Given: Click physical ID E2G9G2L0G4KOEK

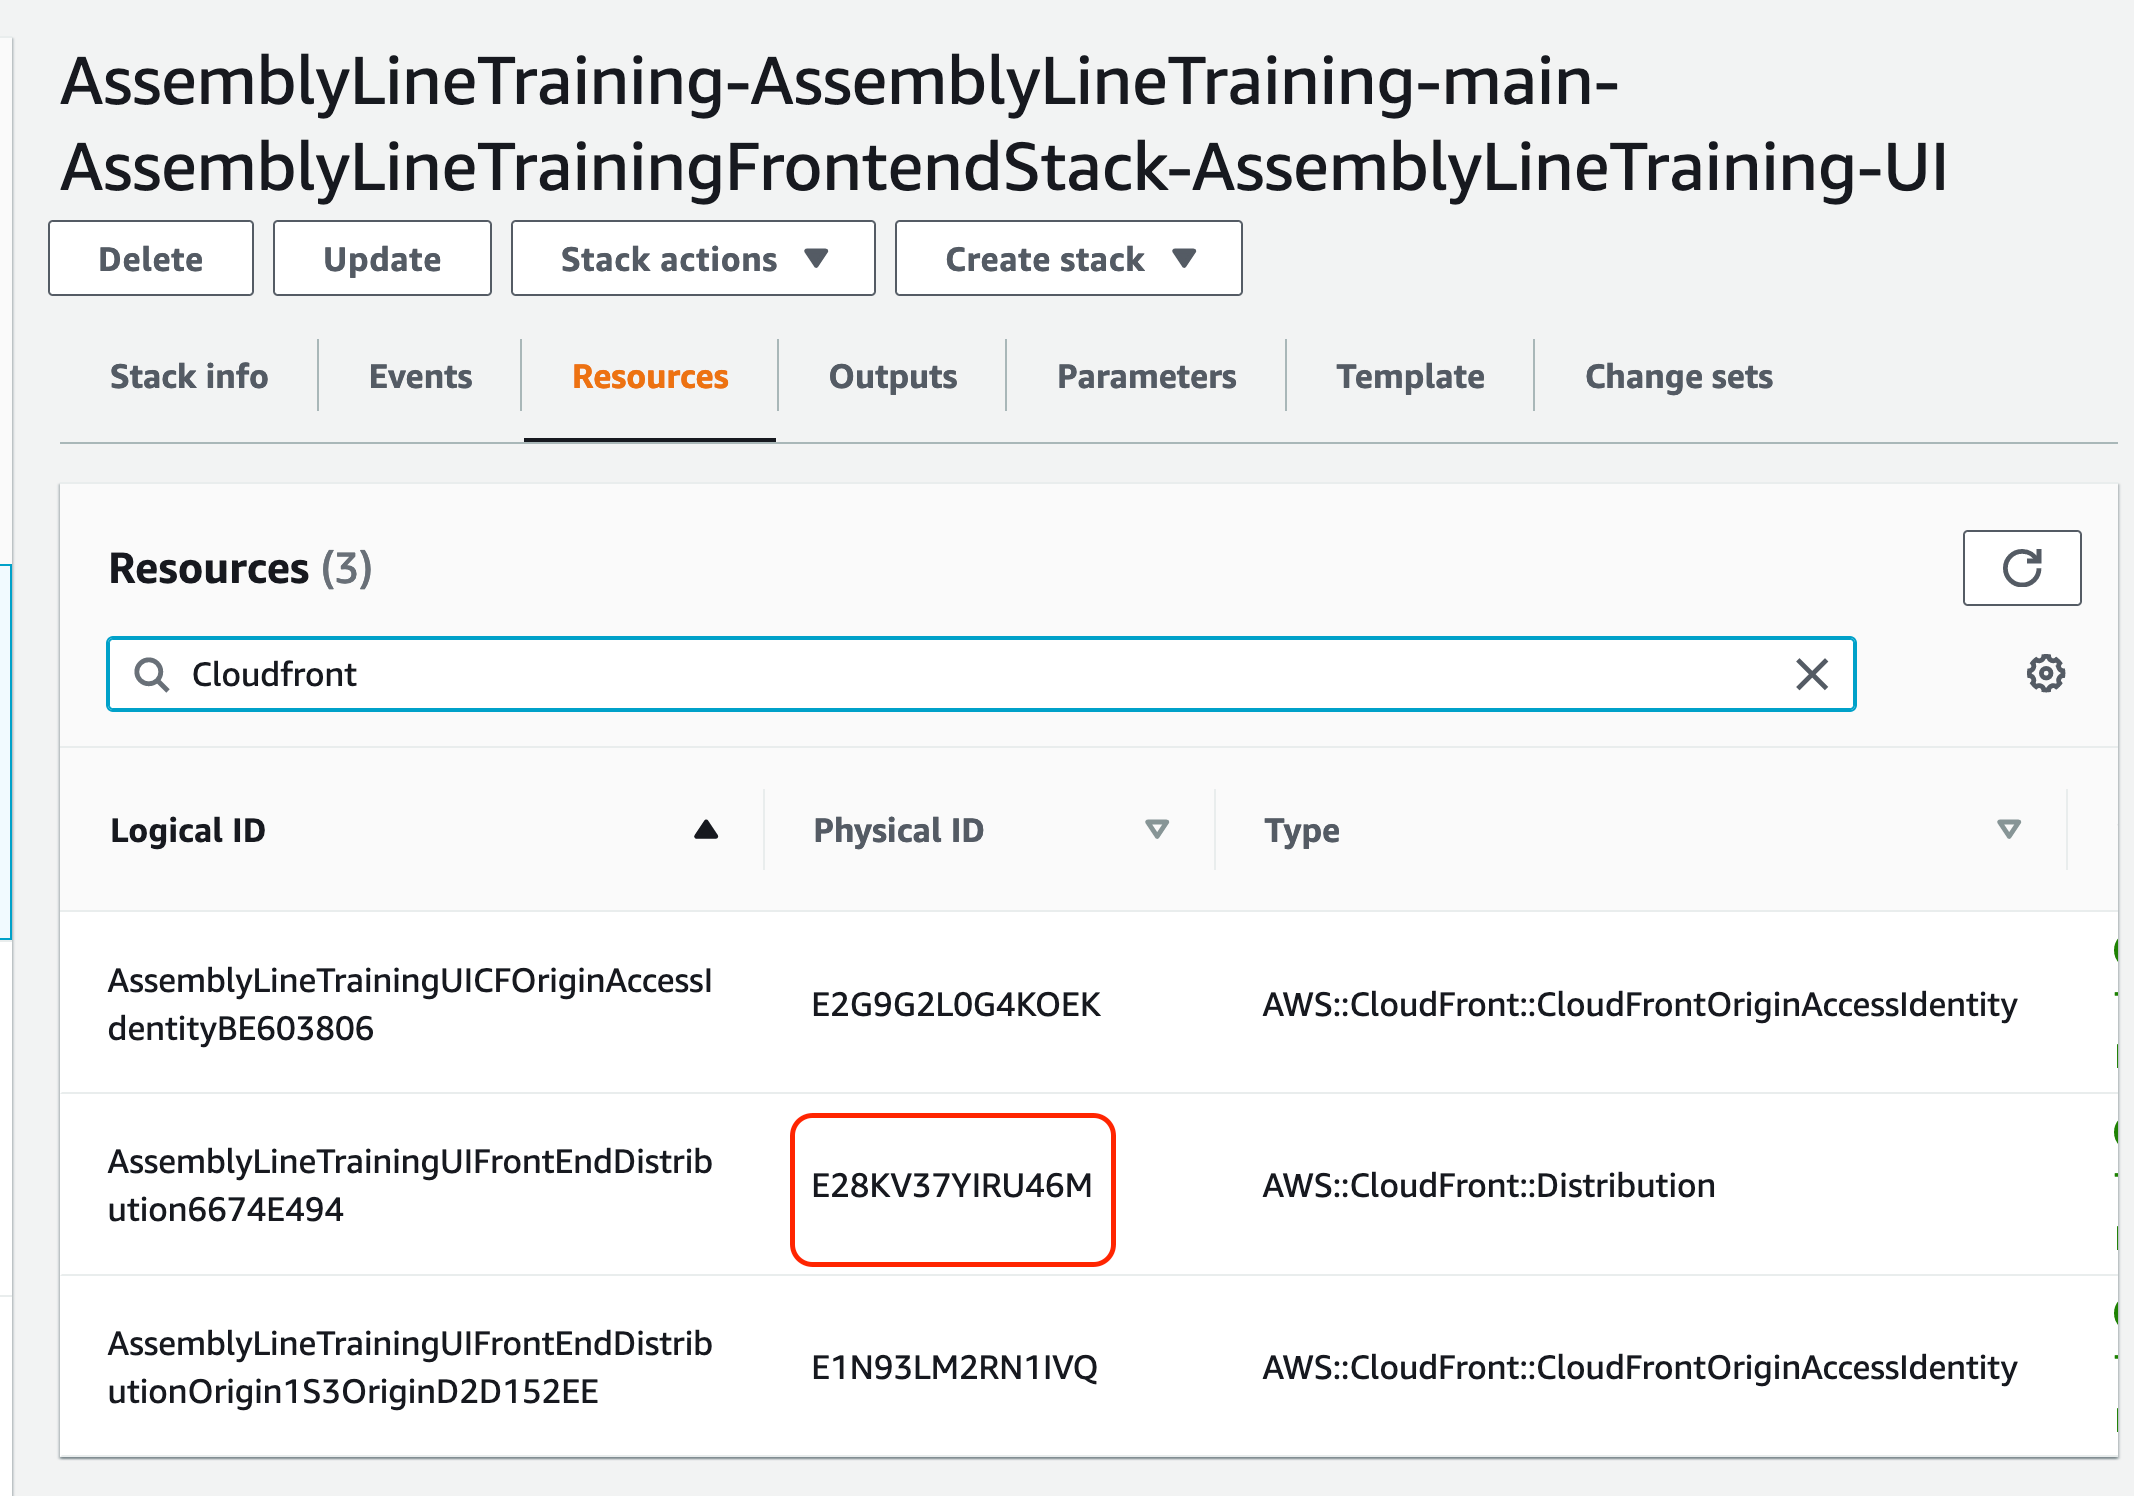Looking at the screenshot, I should pyautogui.click(x=955, y=1005).
